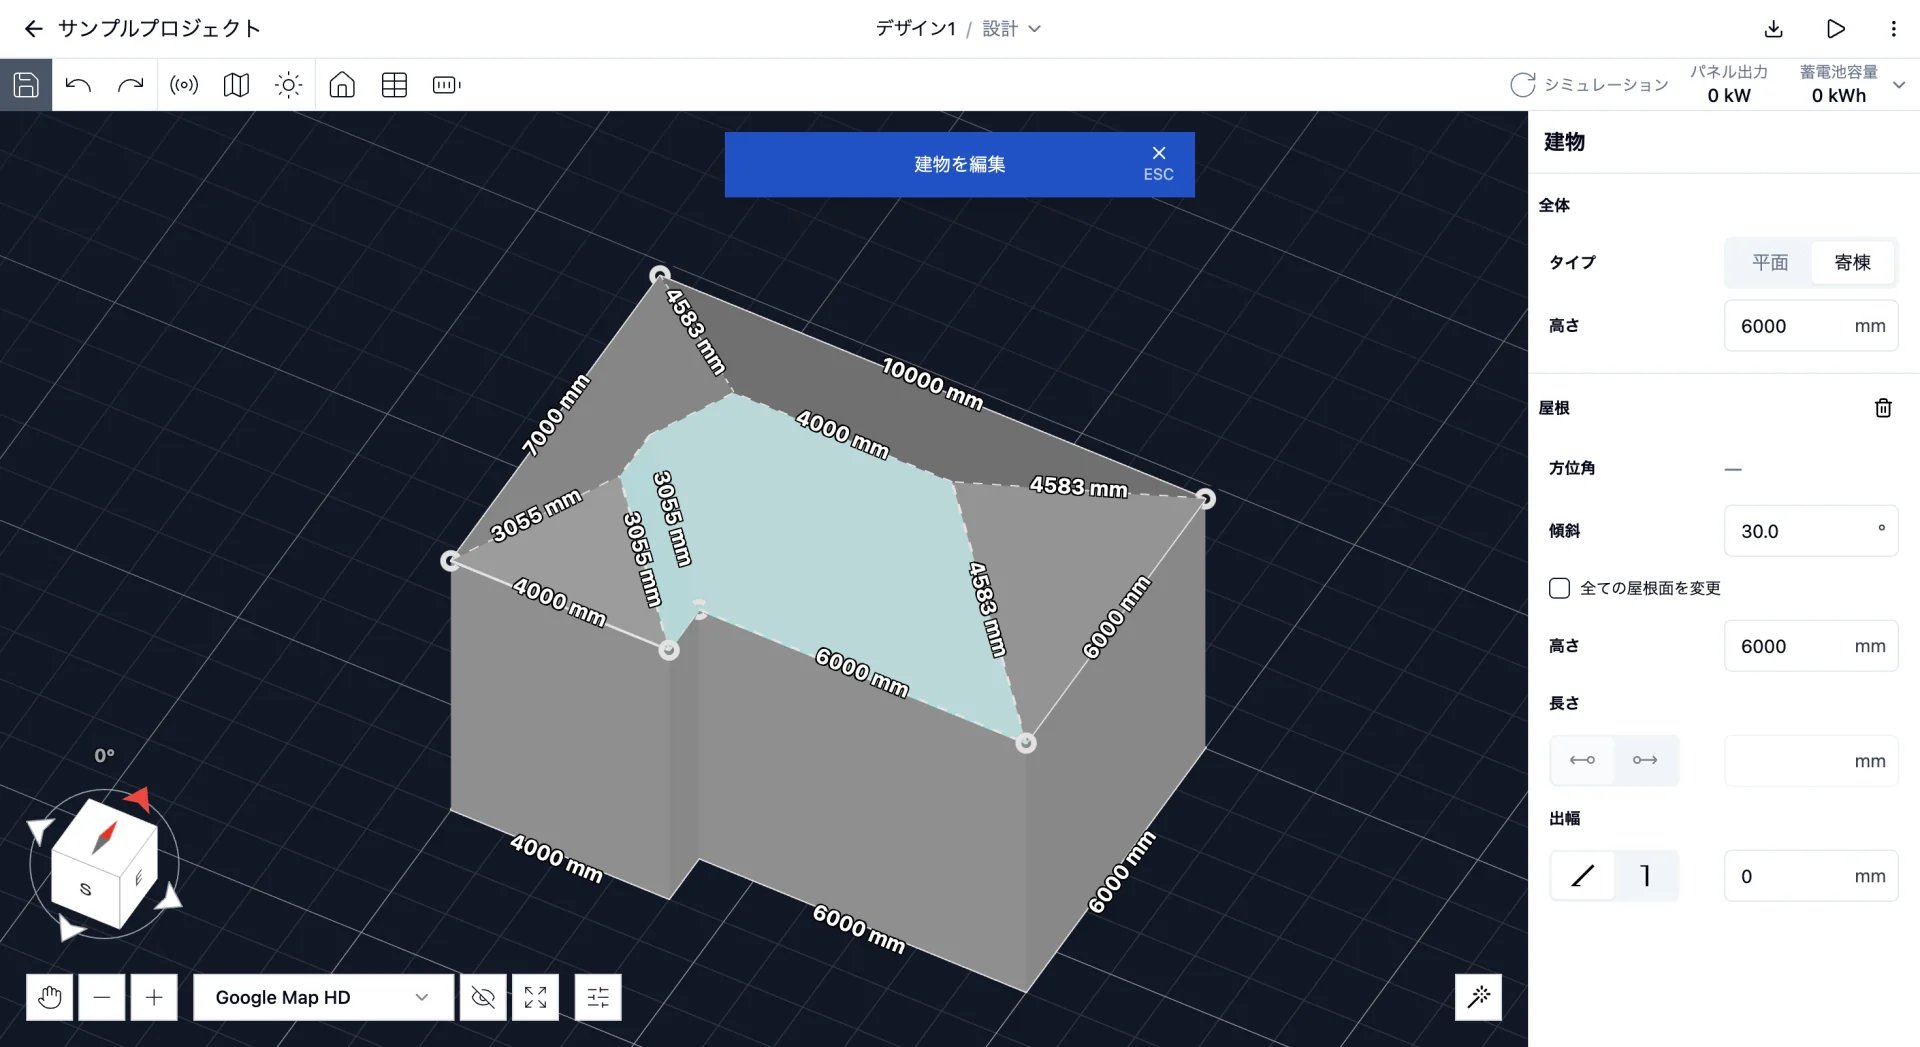Open the sun shading tool
Image resolution: width=1920 pixels, height=1047 pixels.
[288, 85]
